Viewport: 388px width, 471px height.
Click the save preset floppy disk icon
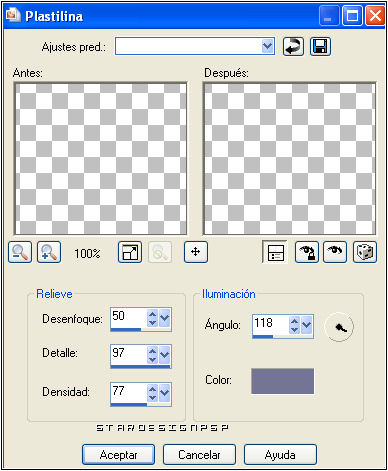click(320, 46)
